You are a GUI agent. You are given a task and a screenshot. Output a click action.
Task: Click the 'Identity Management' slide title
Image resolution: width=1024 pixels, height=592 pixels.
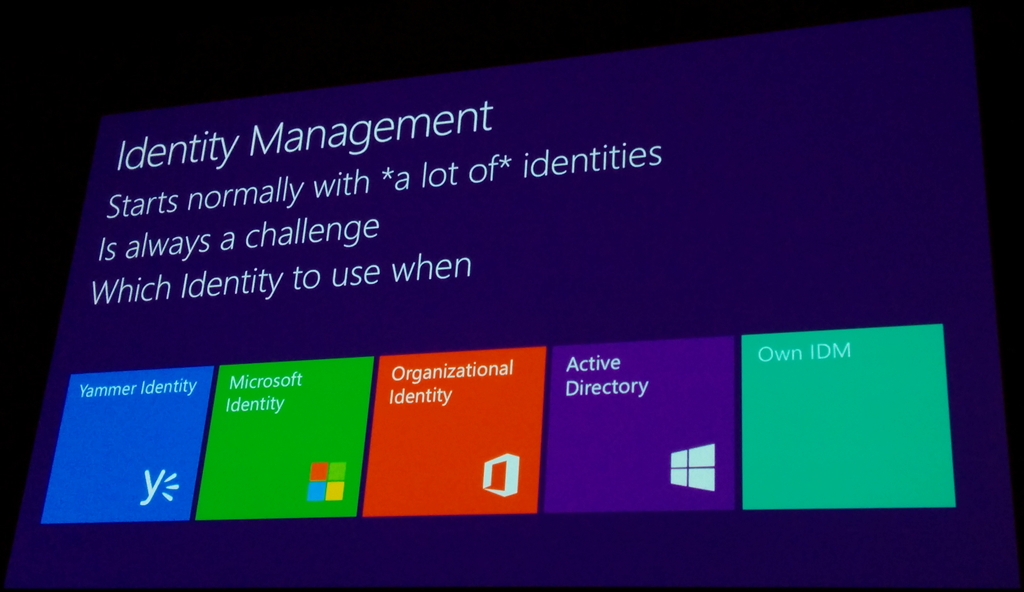pos(304,138)
